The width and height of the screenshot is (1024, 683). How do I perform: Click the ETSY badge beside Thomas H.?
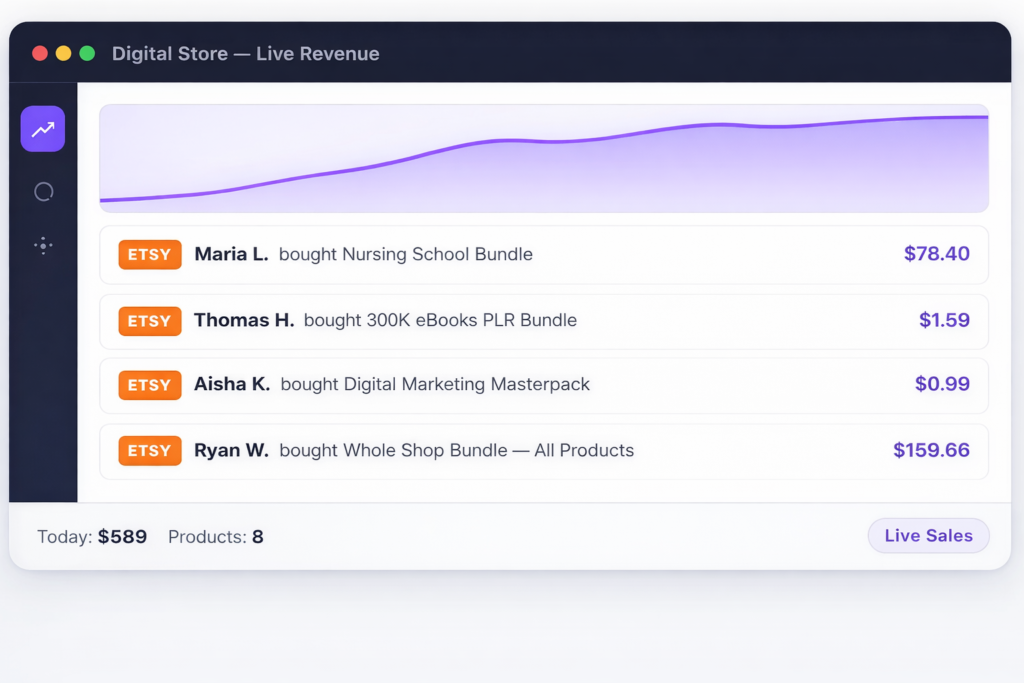(x=150, y=321)
